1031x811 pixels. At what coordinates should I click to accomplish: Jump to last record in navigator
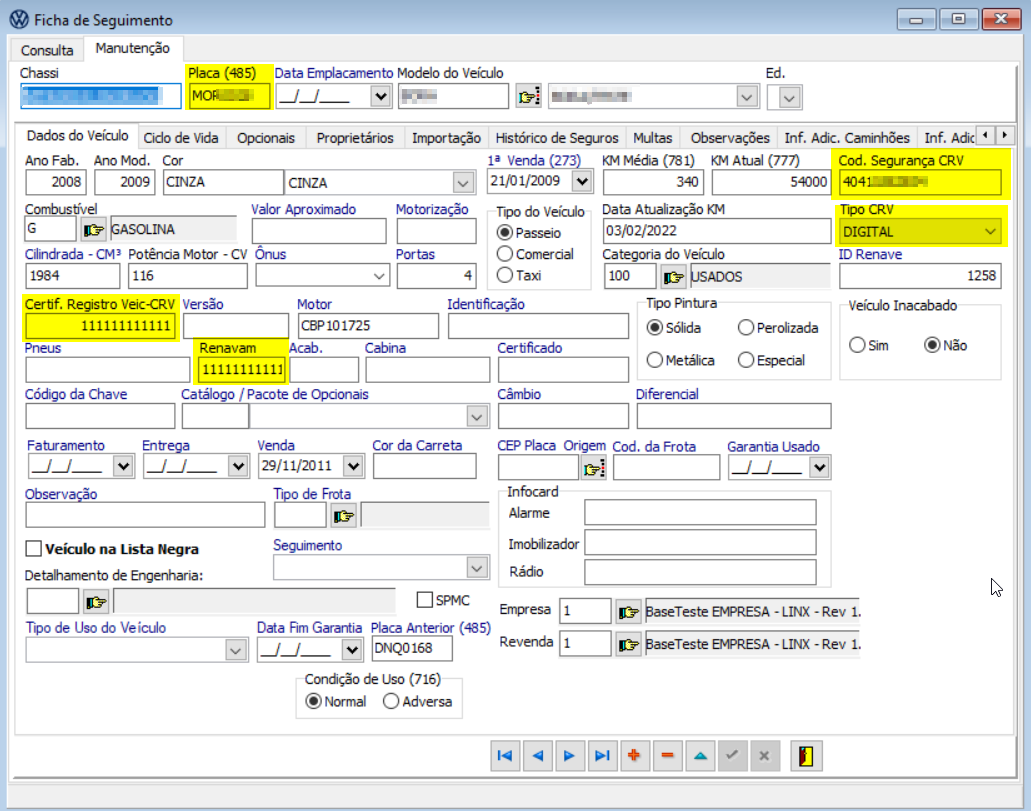[601, 756]
